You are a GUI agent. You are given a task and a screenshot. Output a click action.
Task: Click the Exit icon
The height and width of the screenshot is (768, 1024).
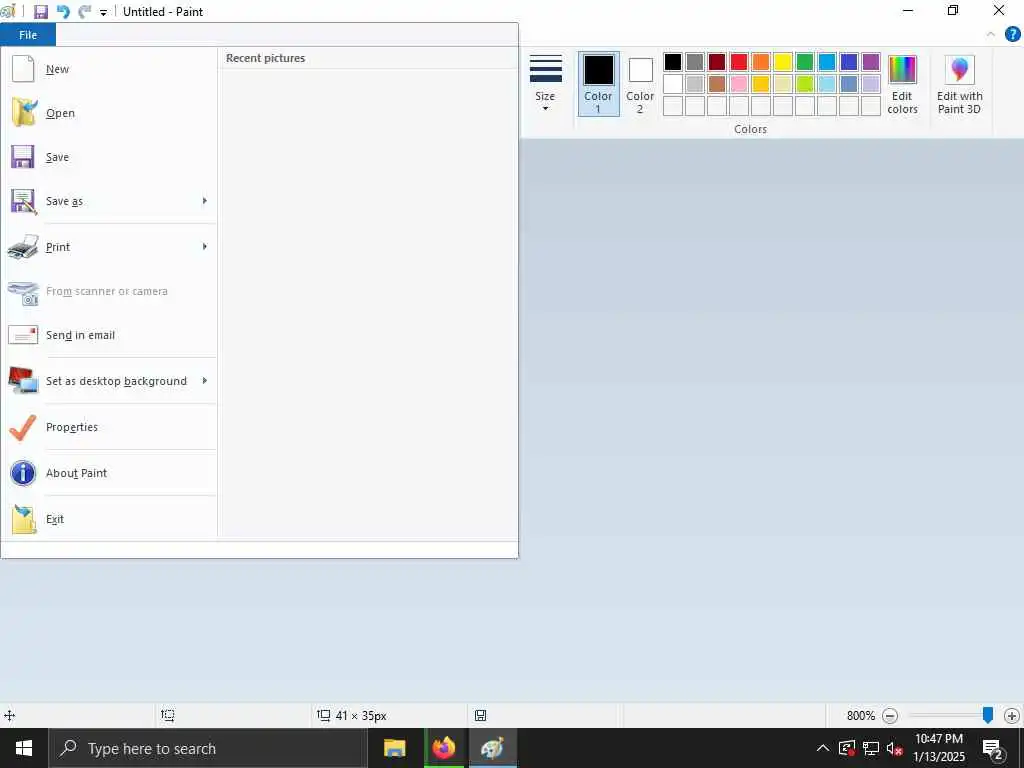(24, 519)
